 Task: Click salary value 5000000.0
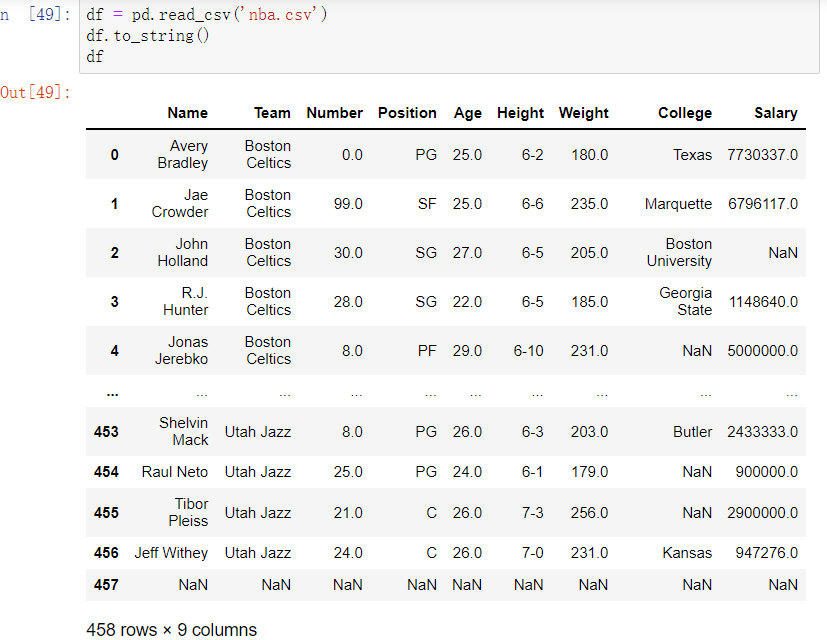763,351
